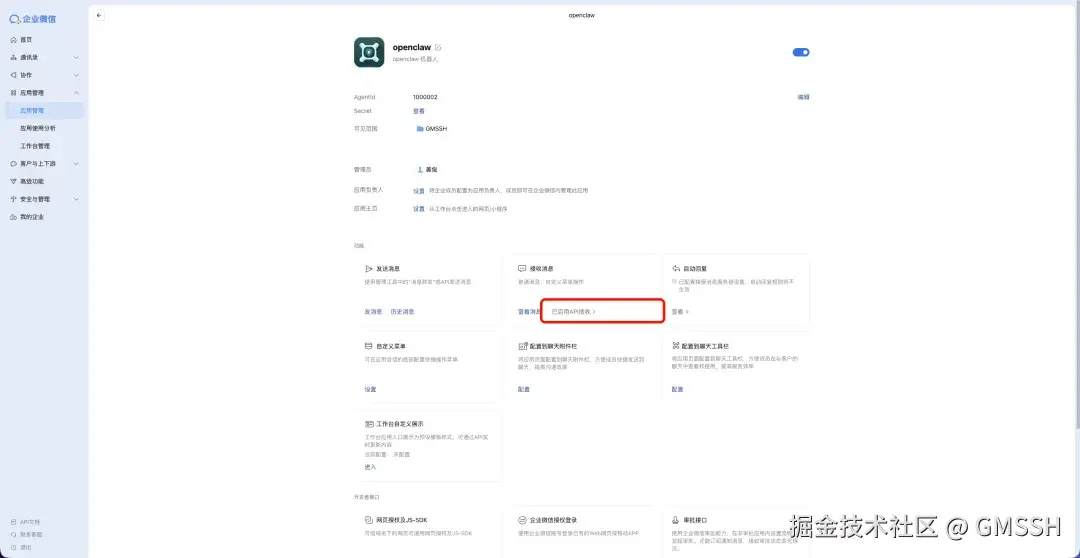Click the API文档 icon in sidebar footer
Screen dimensions: 1080x558
[x=13, y=522]
